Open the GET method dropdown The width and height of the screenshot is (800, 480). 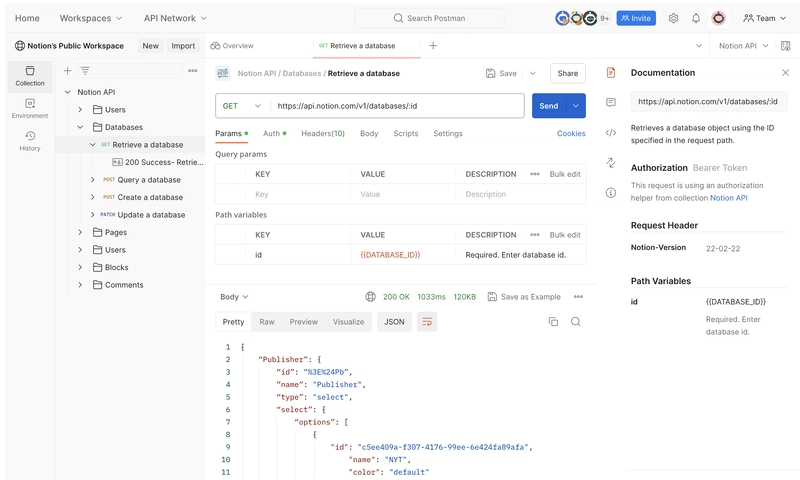point(242,106)
